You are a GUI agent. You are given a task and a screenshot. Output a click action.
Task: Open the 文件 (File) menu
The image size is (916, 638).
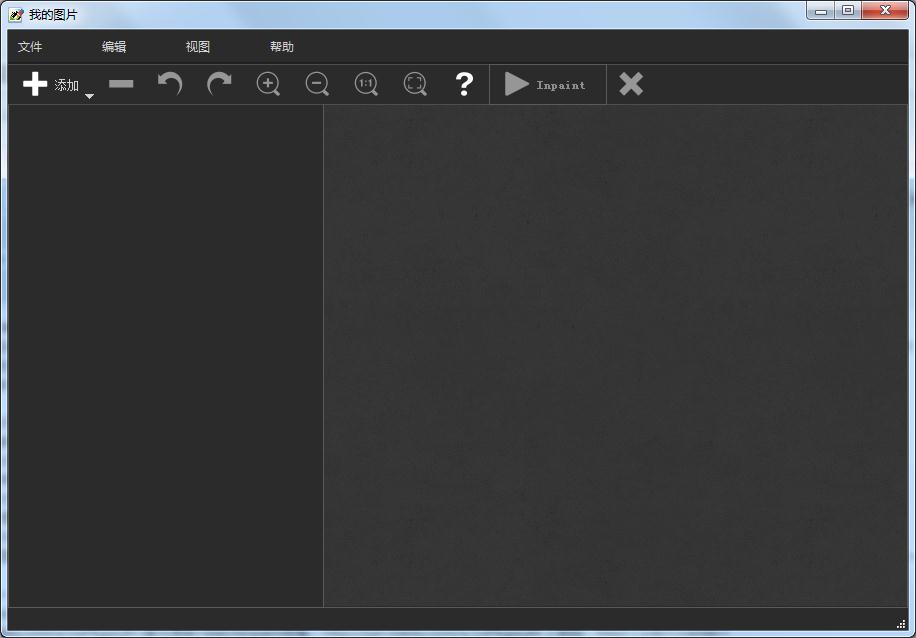pos(30,47)
